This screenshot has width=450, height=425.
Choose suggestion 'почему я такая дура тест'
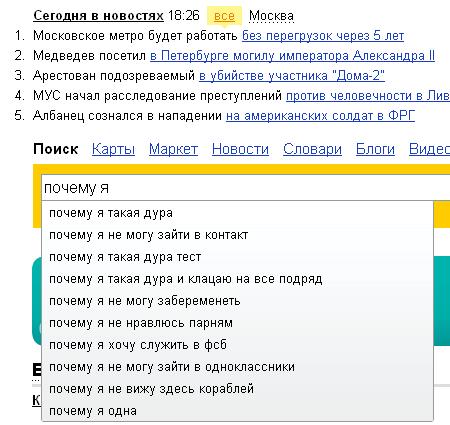click(x=237, y=257)
